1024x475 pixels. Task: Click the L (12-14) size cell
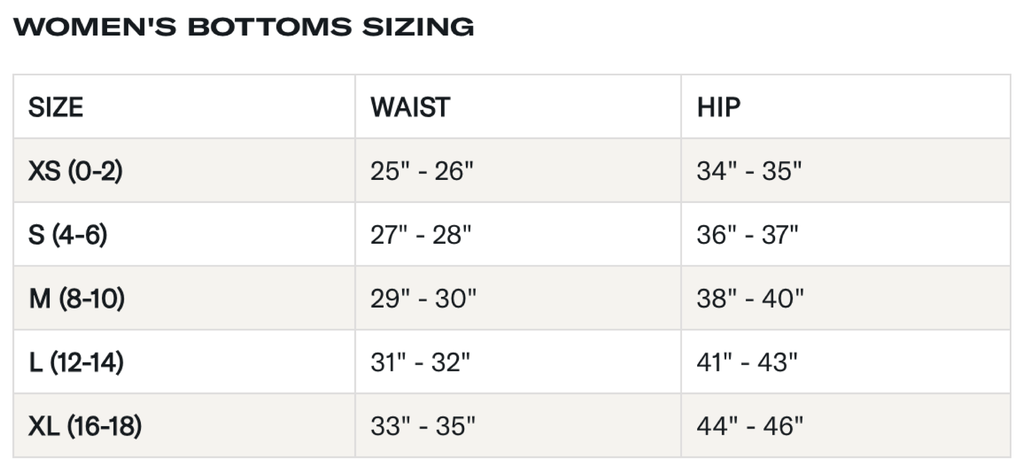[76, 362]
